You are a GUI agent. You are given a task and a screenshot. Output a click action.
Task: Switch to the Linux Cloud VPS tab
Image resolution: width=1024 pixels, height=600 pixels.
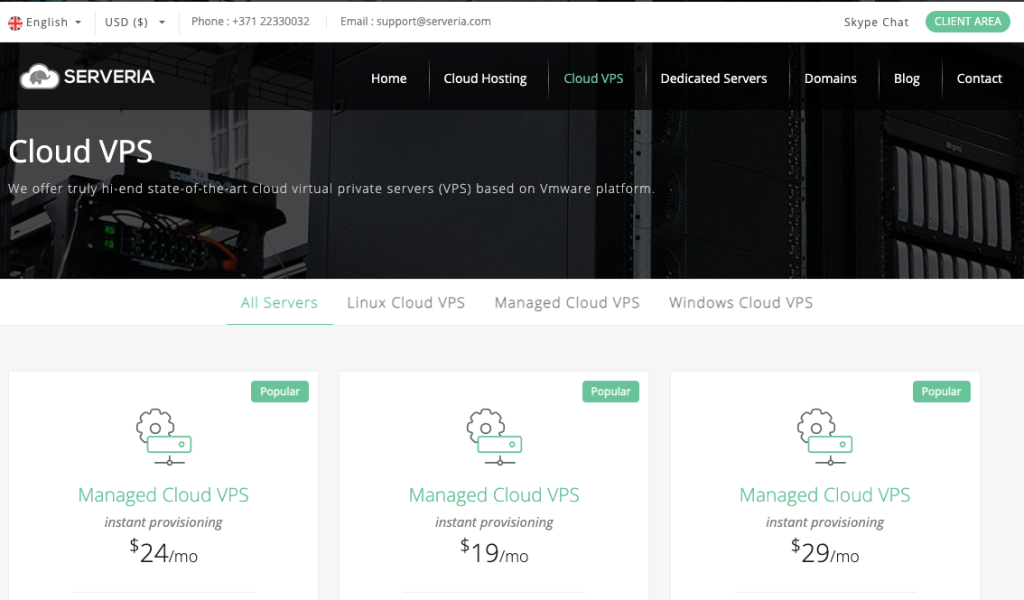406,303
